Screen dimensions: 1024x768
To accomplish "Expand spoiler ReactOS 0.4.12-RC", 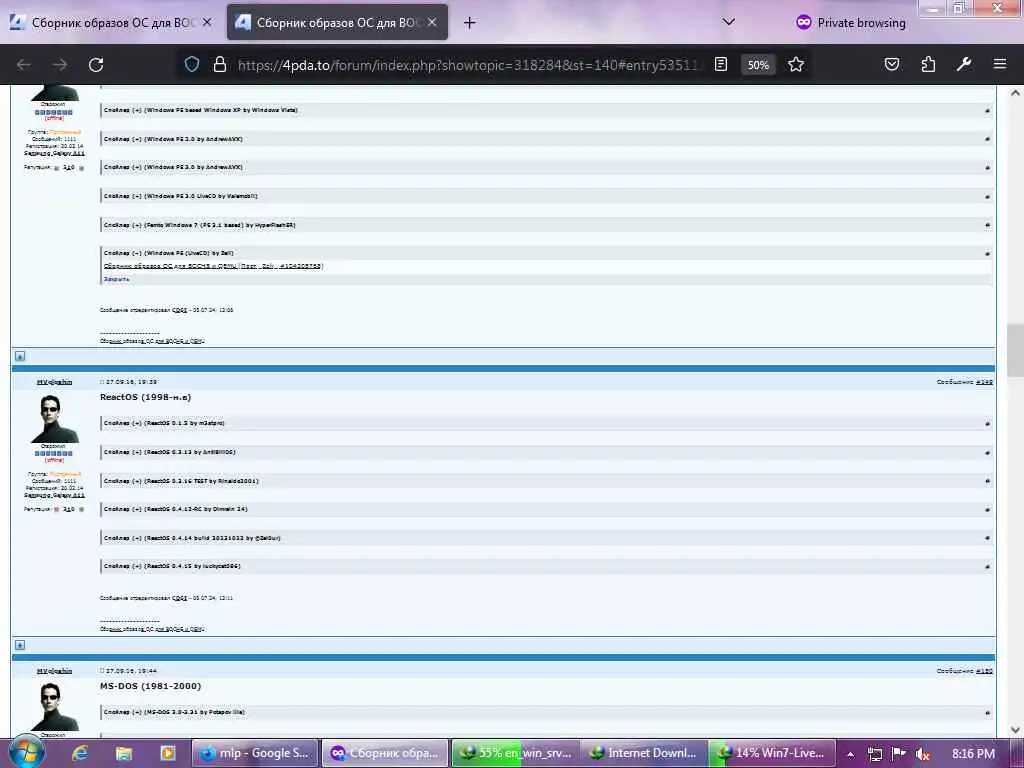I will (x=546, y=509).
